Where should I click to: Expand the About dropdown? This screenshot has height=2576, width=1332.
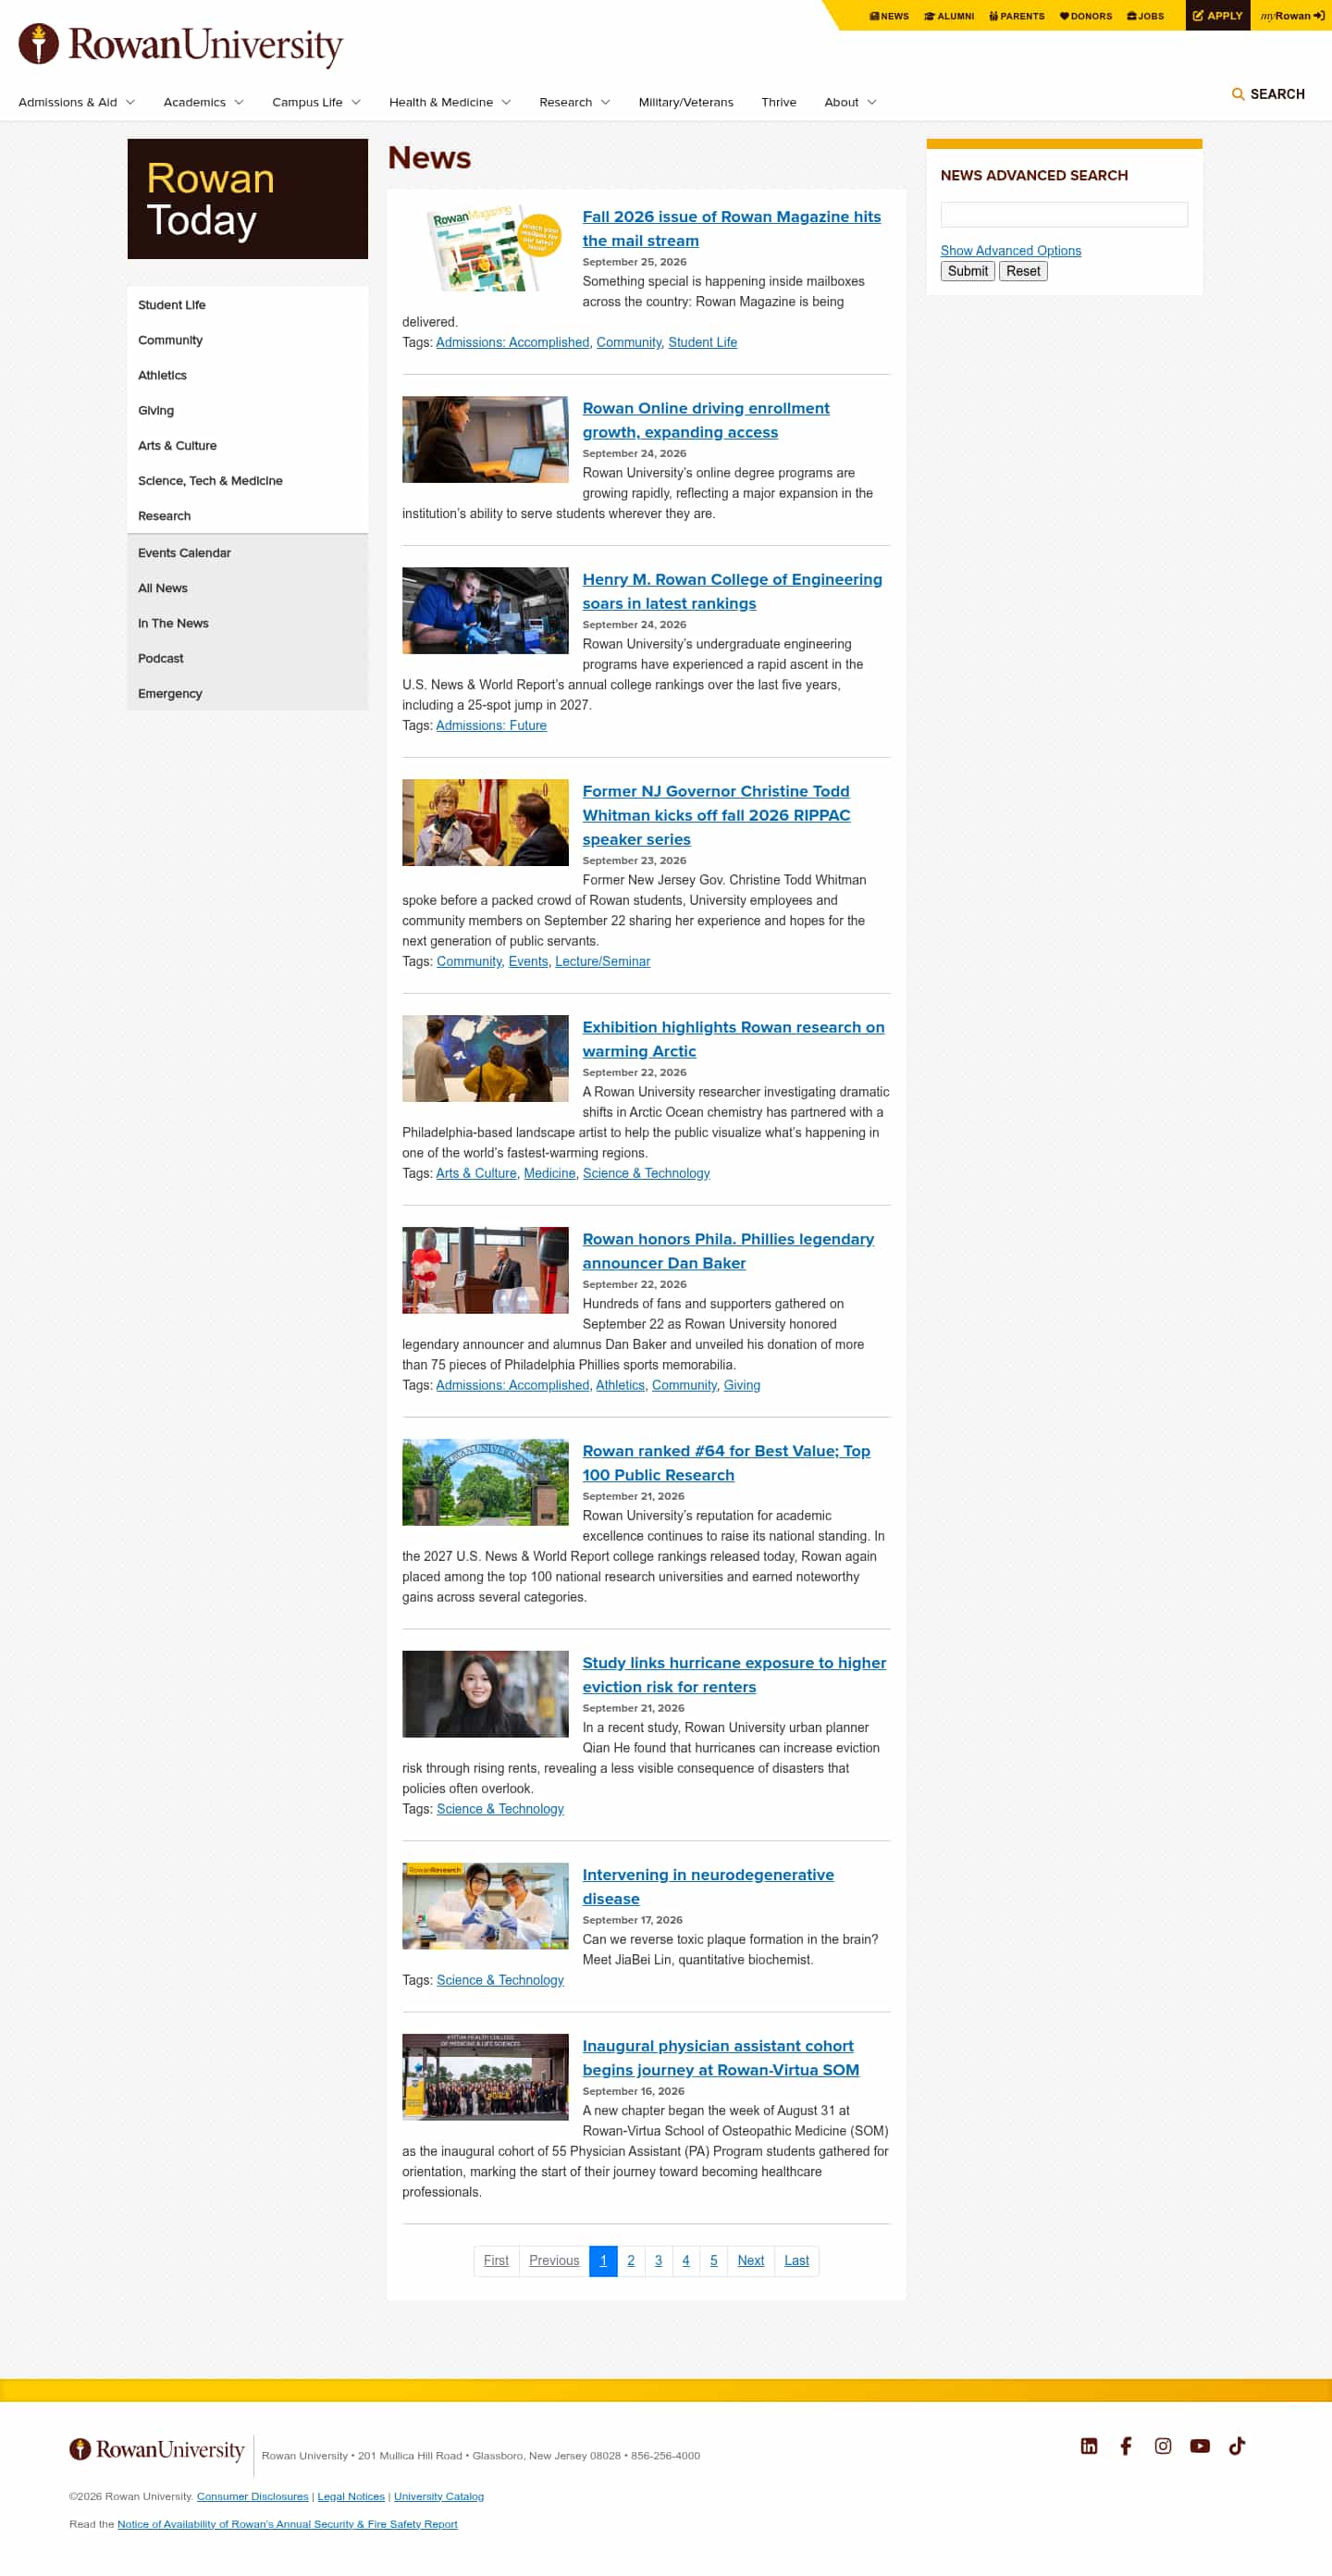point(850,102)
